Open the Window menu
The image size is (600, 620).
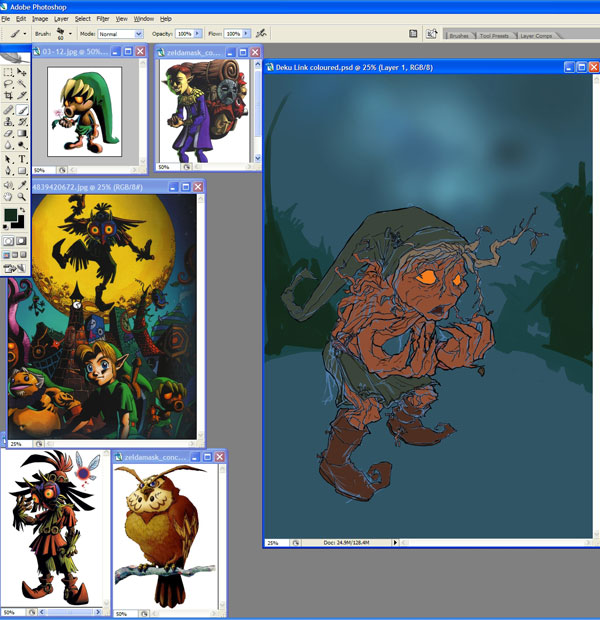(143, 19)
